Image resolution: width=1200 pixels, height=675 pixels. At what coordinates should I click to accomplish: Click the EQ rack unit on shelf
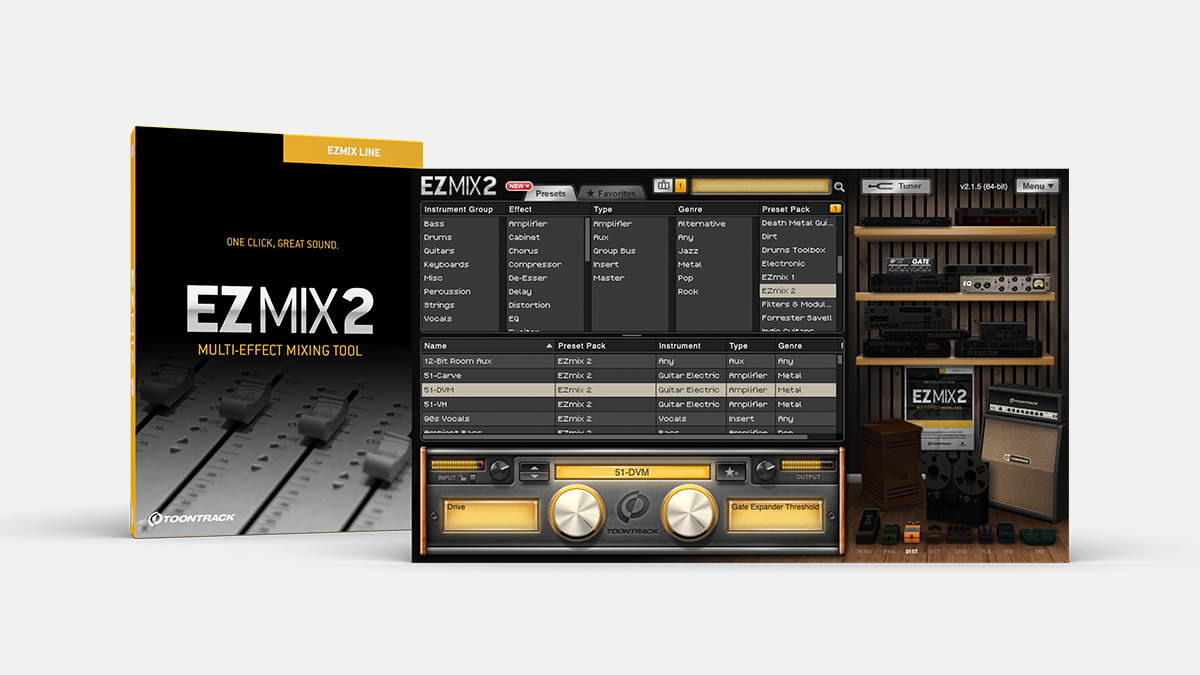(1005, 283)
